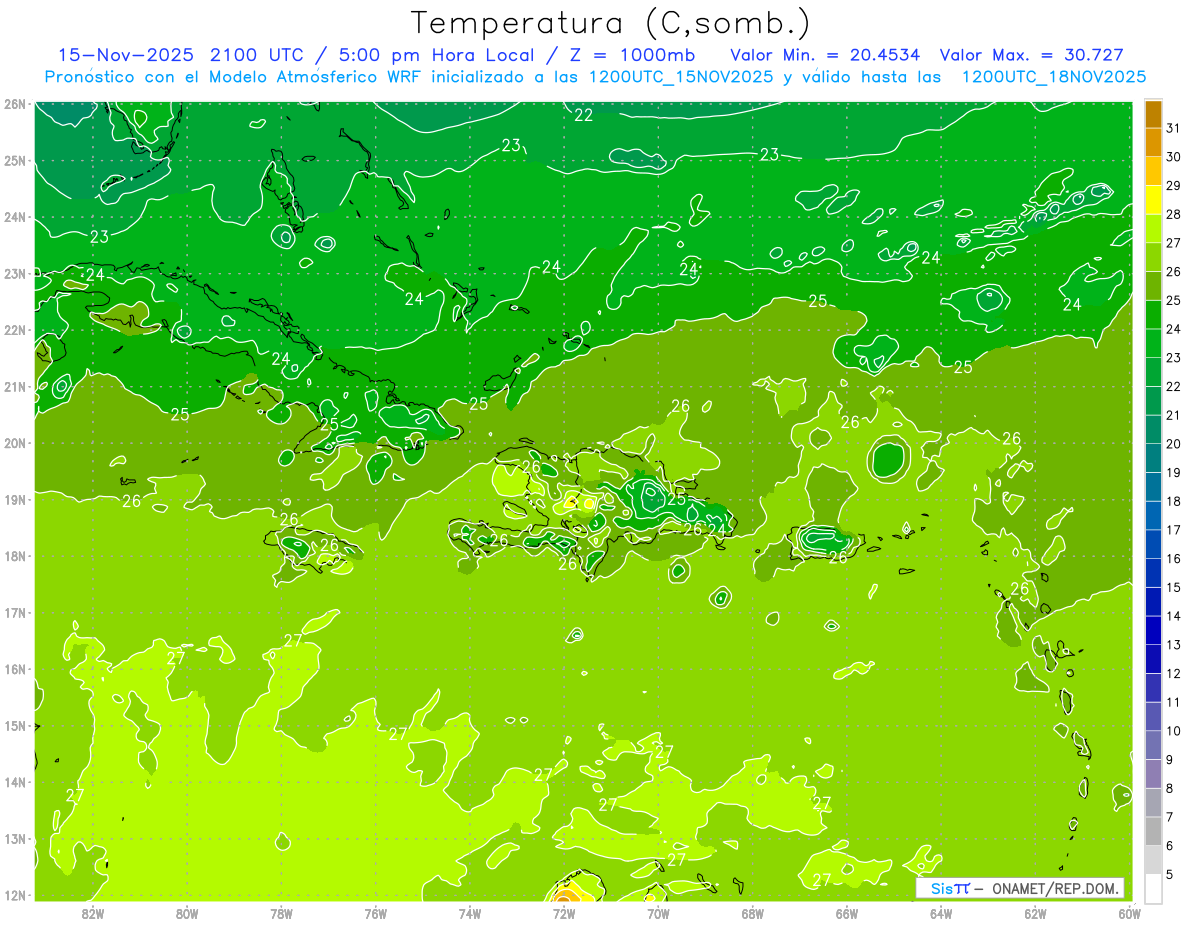Click the "22" contour label near the map top
The height and width of the screenshot is (927, 1200).
pos(583,116)
